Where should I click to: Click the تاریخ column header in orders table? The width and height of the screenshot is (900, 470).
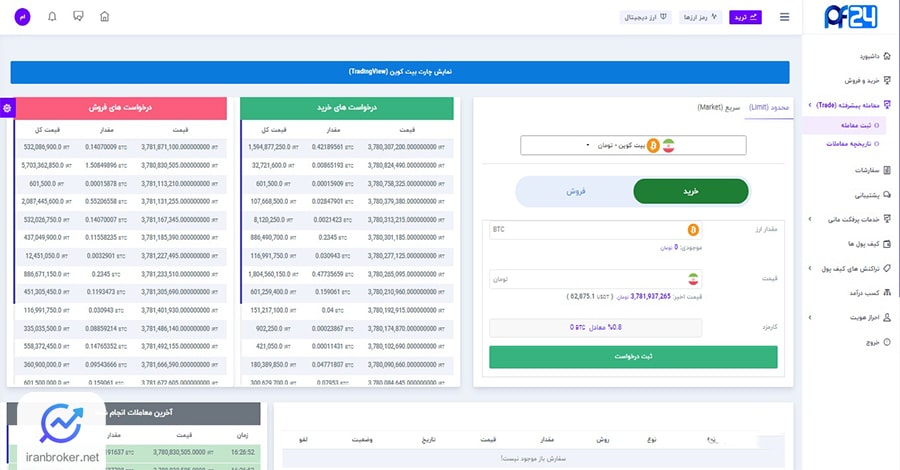pyautogui.click(x=429, y=440)
